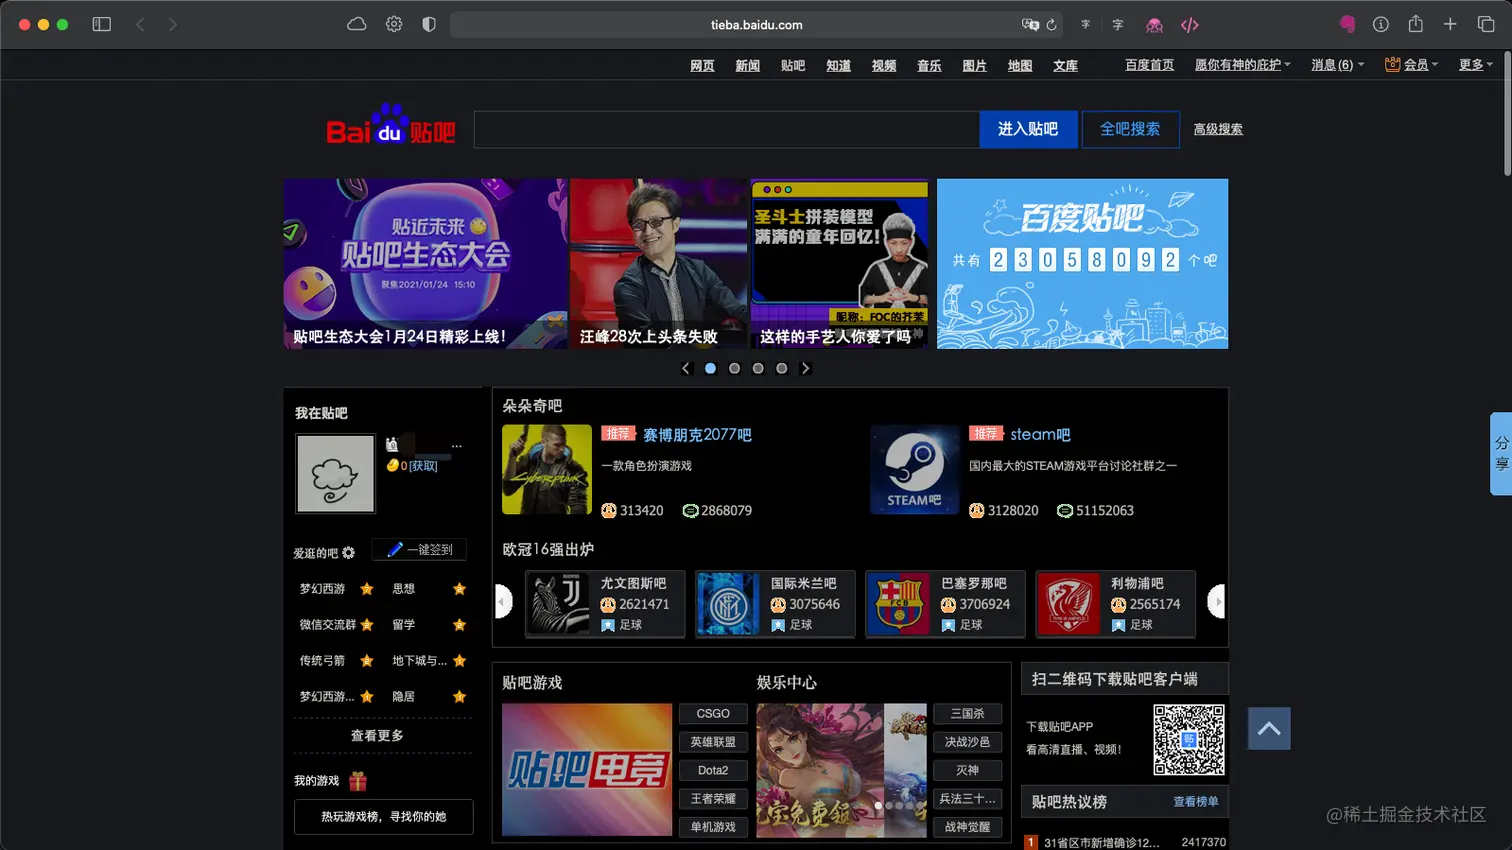Open the gear extension icon in the toolbar
1512x850 pixels.
[x=394, y=24]
